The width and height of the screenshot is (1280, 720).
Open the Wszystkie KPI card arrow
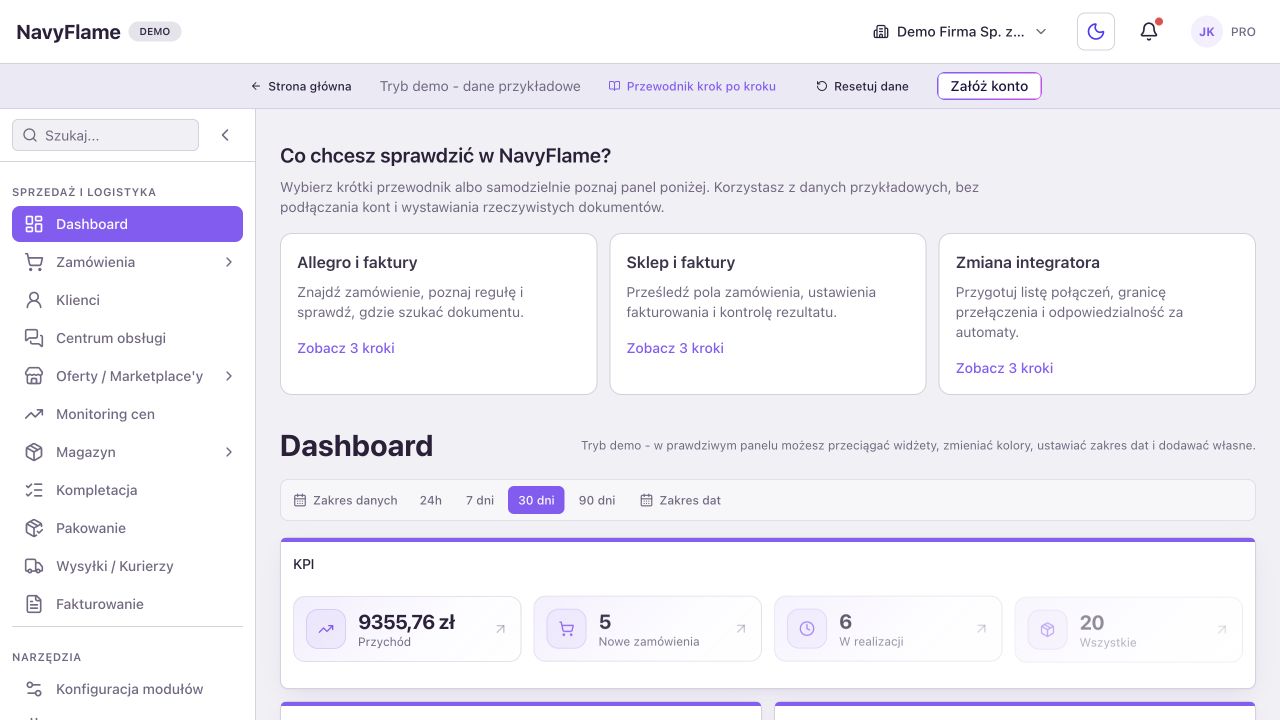(1221, 629)
